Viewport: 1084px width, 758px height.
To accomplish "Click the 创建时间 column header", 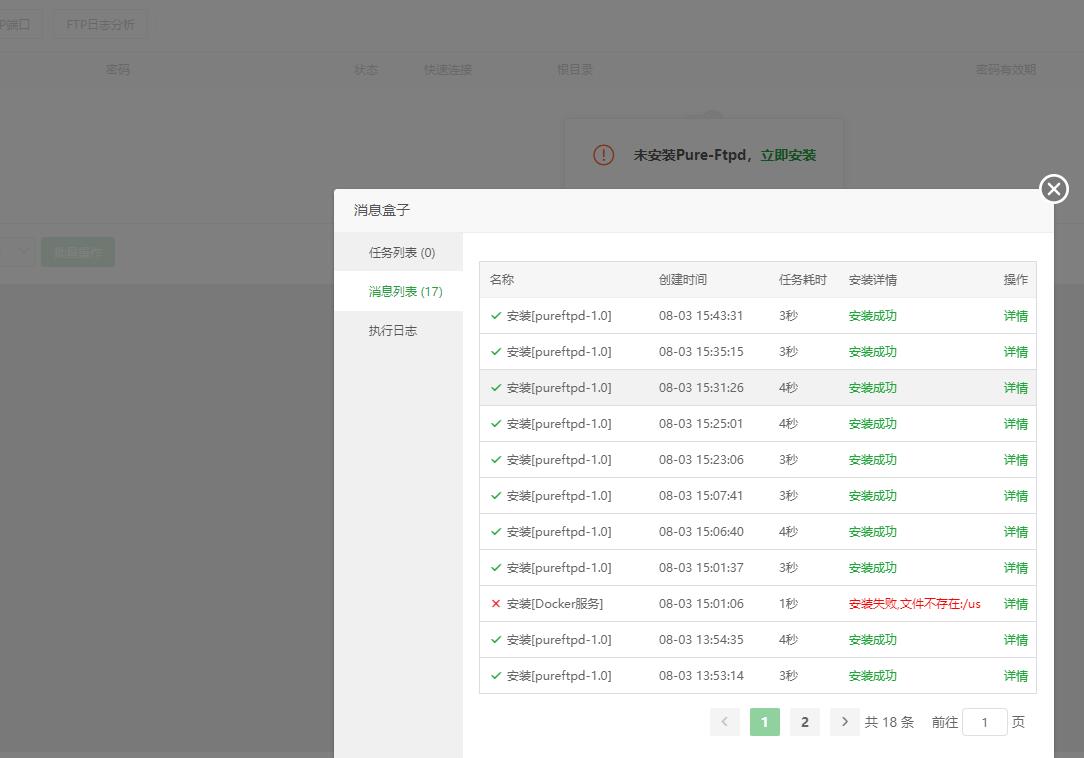I will pos(682,279).
